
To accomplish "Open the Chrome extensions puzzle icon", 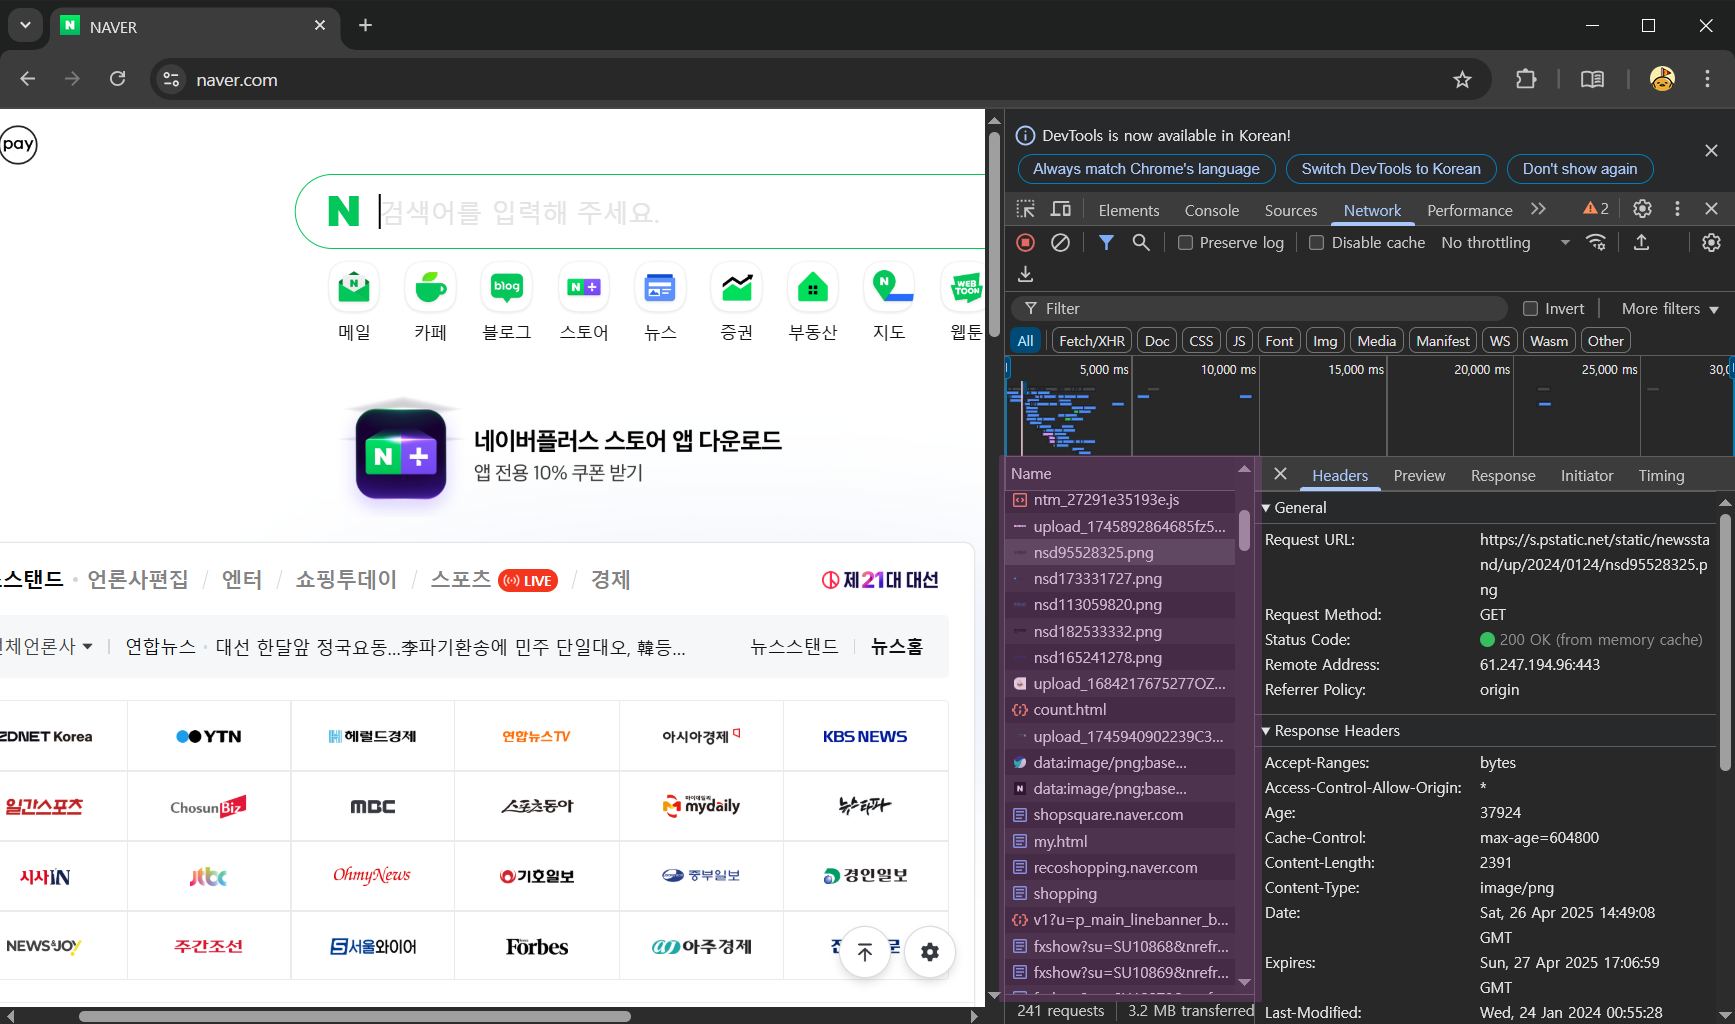I will coord(1526,79).
